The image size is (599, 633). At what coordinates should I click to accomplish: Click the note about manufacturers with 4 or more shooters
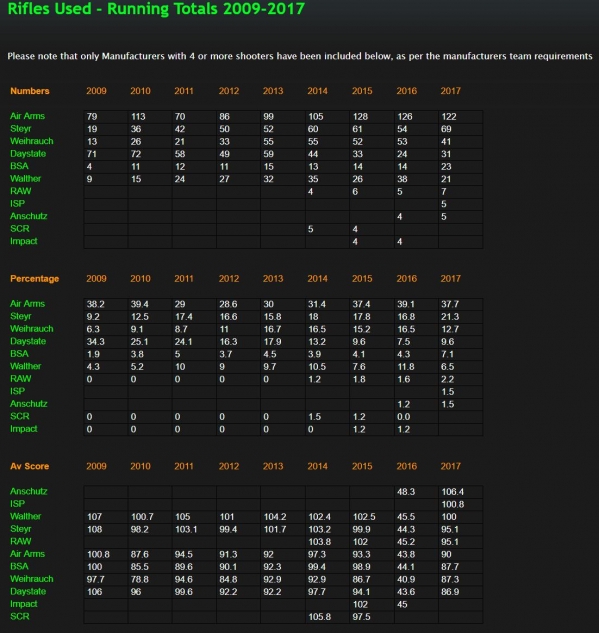point(300,56)
